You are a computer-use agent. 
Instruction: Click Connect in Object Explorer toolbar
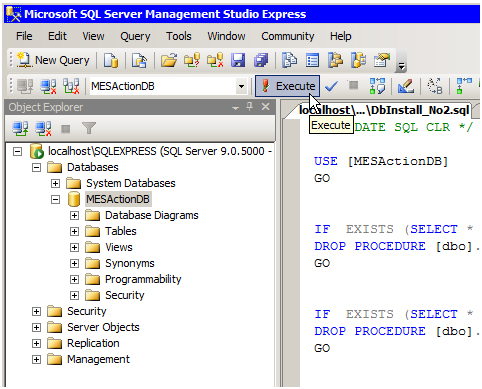pyautogui.click(x=20, y=128)
